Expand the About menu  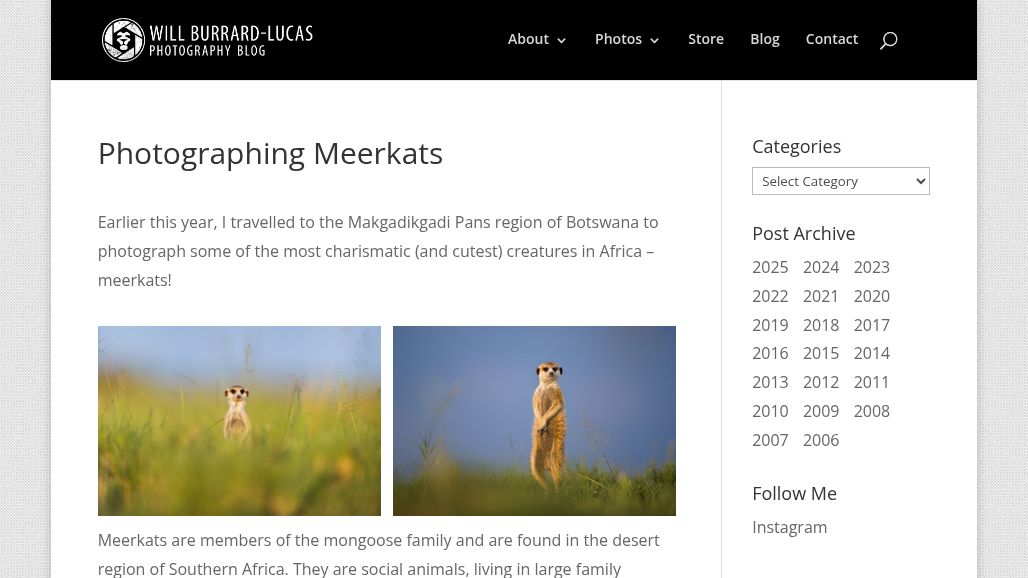537,40
